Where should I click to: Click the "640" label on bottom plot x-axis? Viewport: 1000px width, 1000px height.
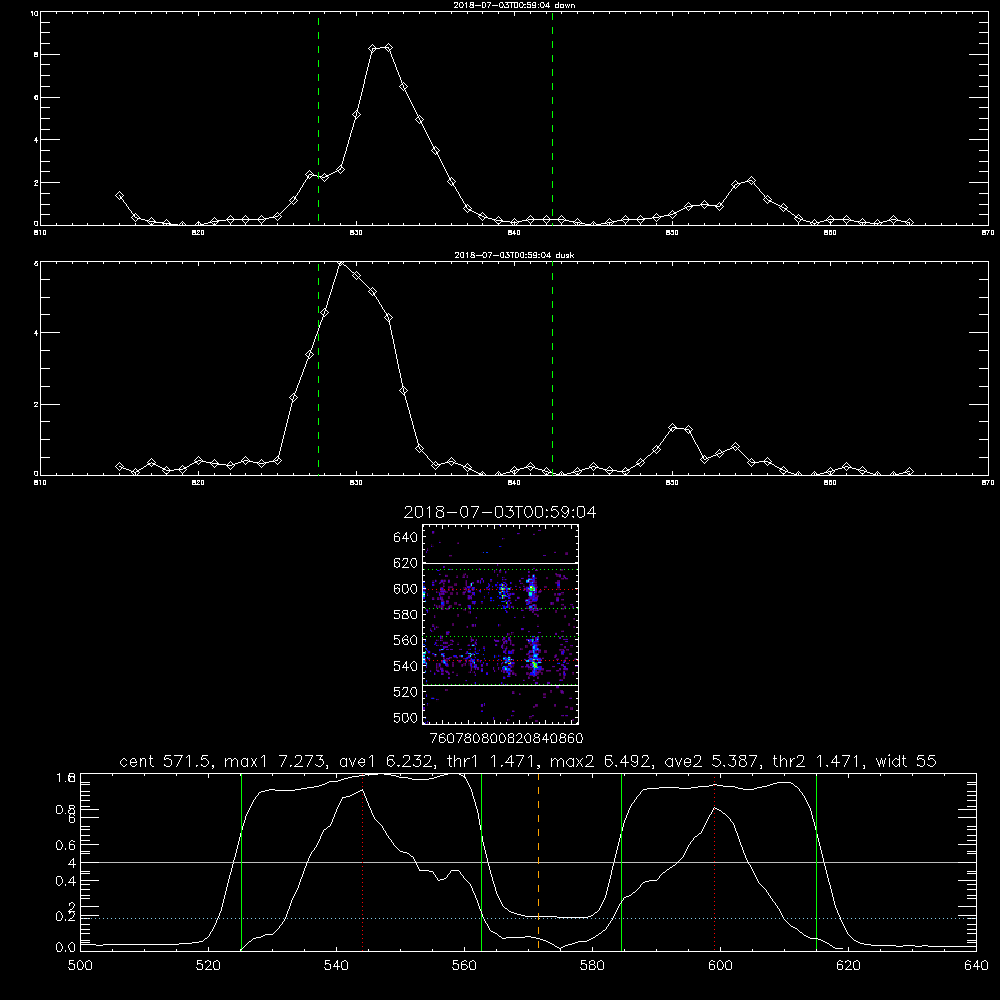(x=976, y=965)
